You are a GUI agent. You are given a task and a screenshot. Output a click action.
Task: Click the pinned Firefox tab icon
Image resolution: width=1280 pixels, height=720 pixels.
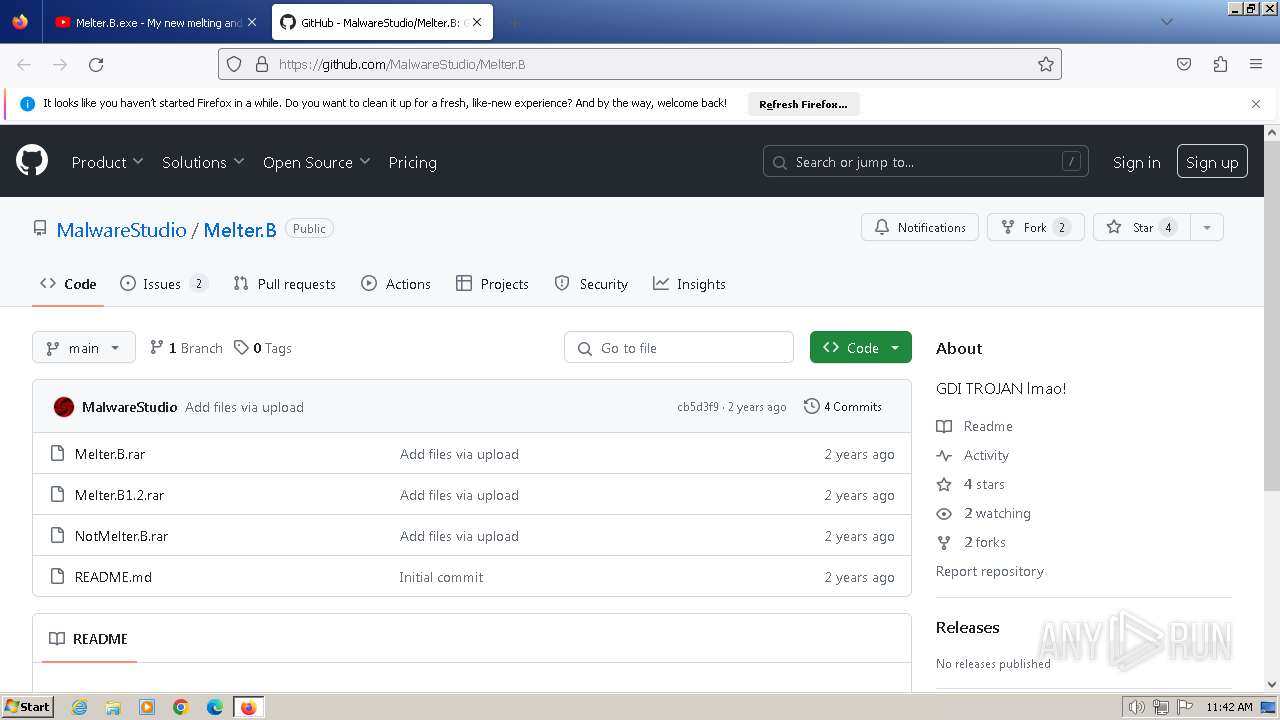click(x=20, y=22)
